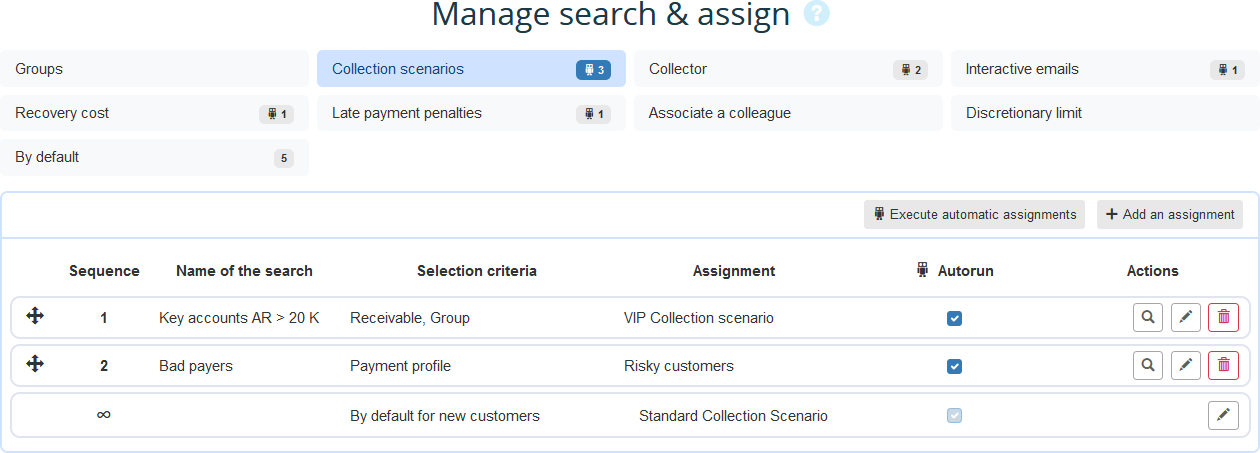Screen dimensions: 1260x453
Task: Open magnifier search for Bad payers row
Action: [1148, 366]
